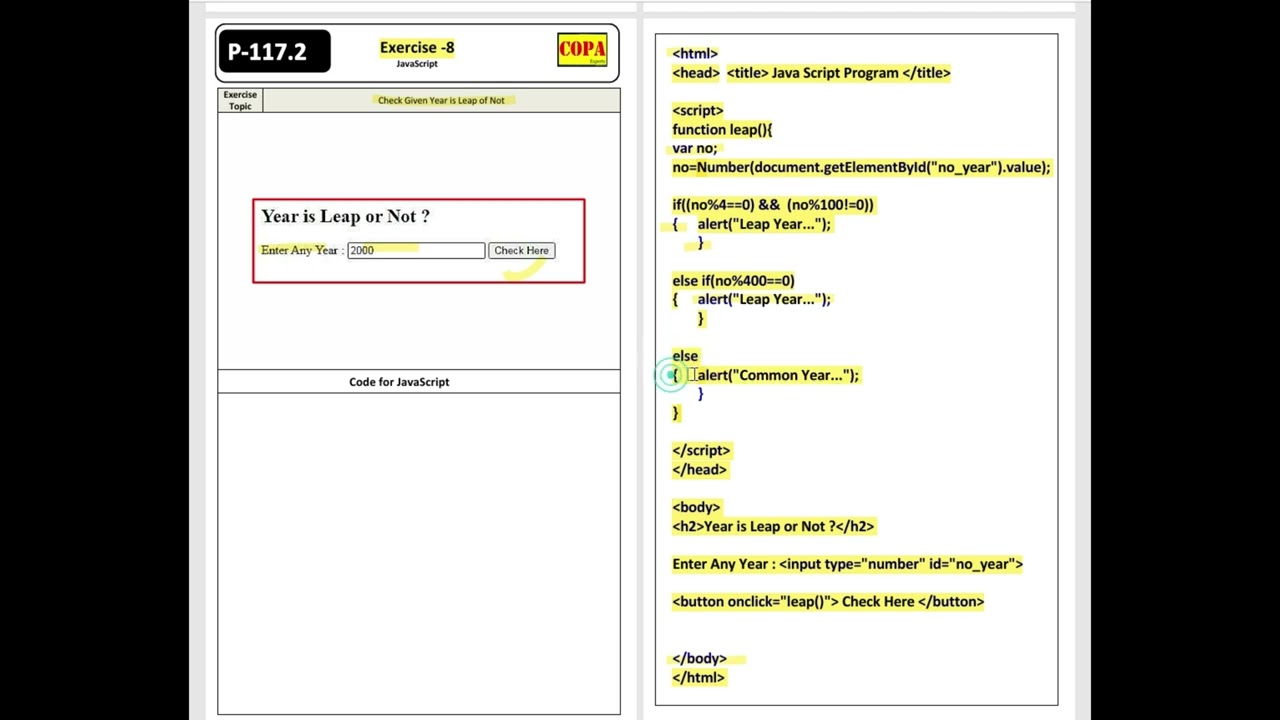This screenshot has height=720, width=1280.
Task: Click the Enter Any Year input field
Action: (x=416, y=250)
